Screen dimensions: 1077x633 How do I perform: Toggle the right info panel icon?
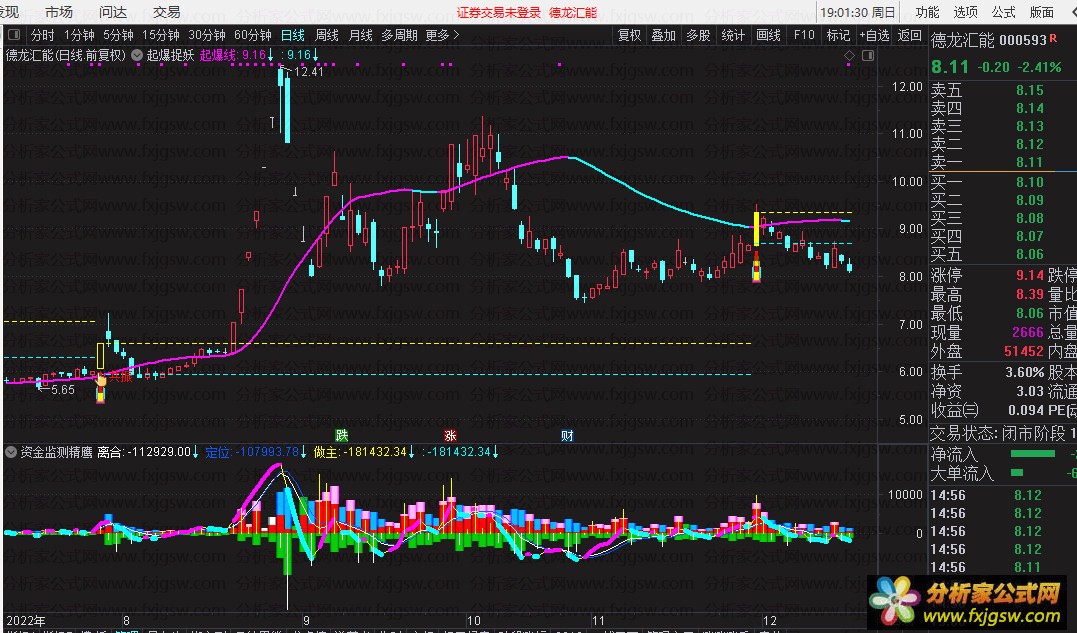point(868,56)
